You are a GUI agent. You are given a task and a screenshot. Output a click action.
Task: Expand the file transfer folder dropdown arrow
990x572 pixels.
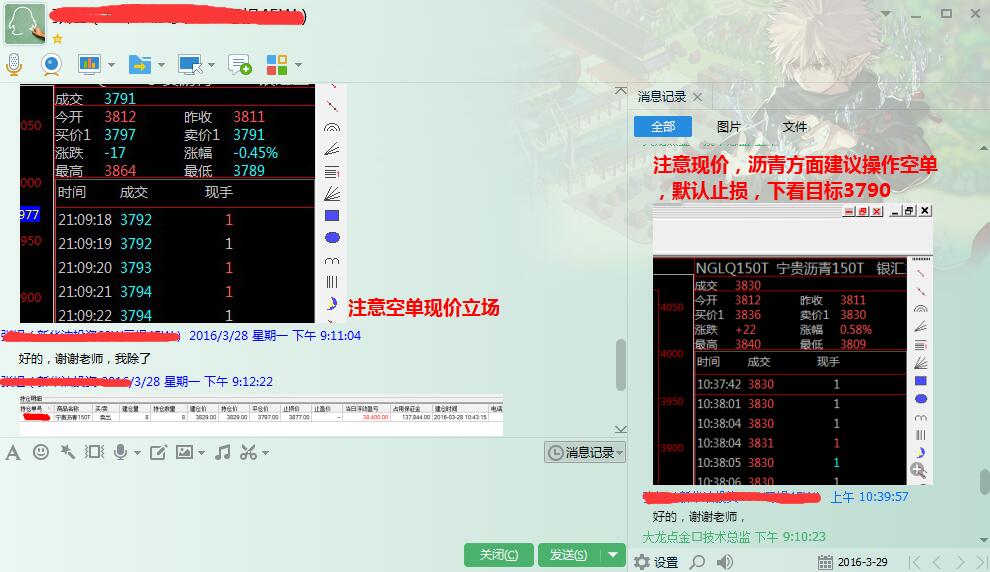161,66
